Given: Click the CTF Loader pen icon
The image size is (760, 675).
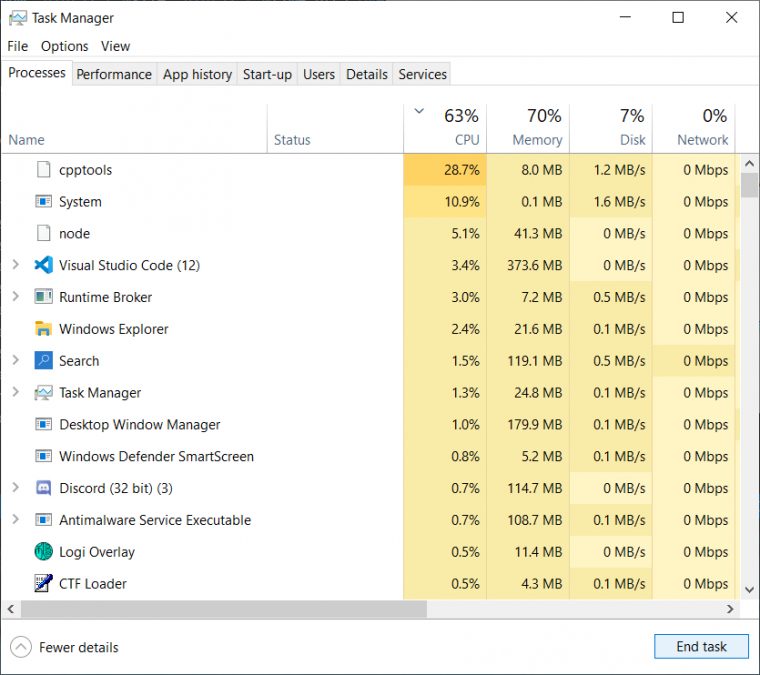Looking at the screenshot, I should 44,583.
